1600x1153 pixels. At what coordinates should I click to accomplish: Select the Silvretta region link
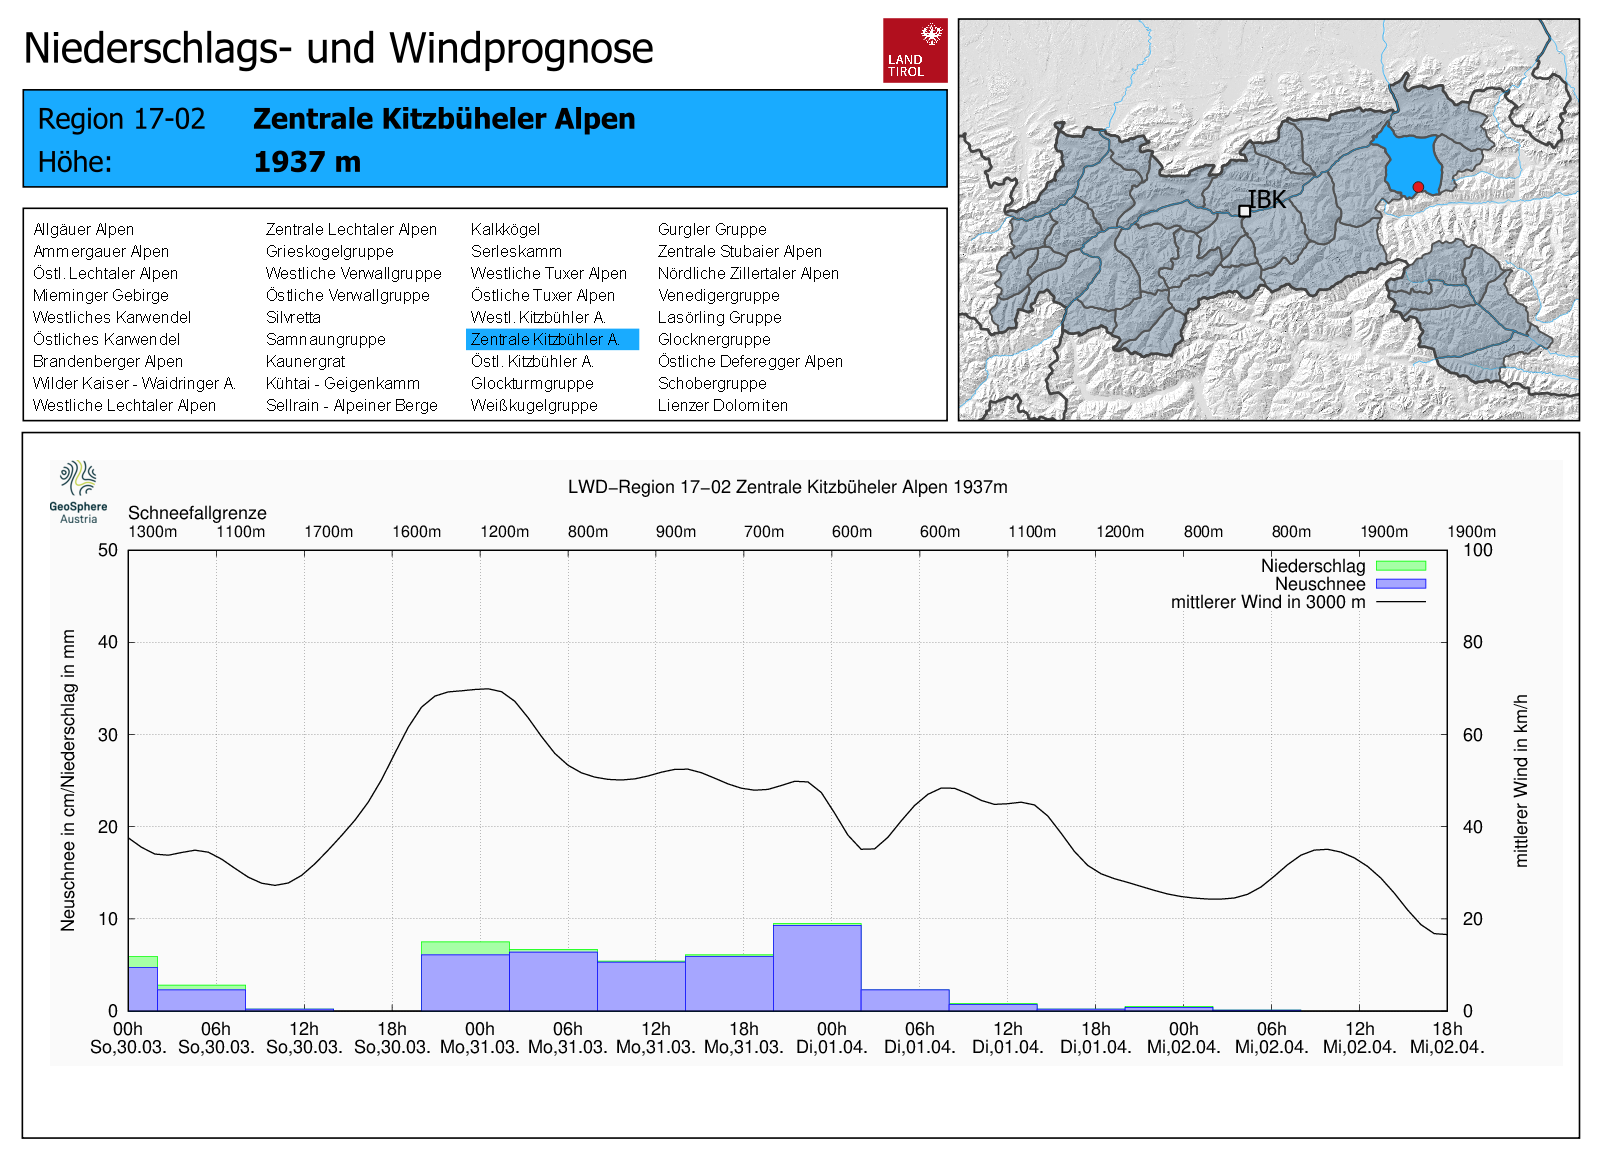293,318
